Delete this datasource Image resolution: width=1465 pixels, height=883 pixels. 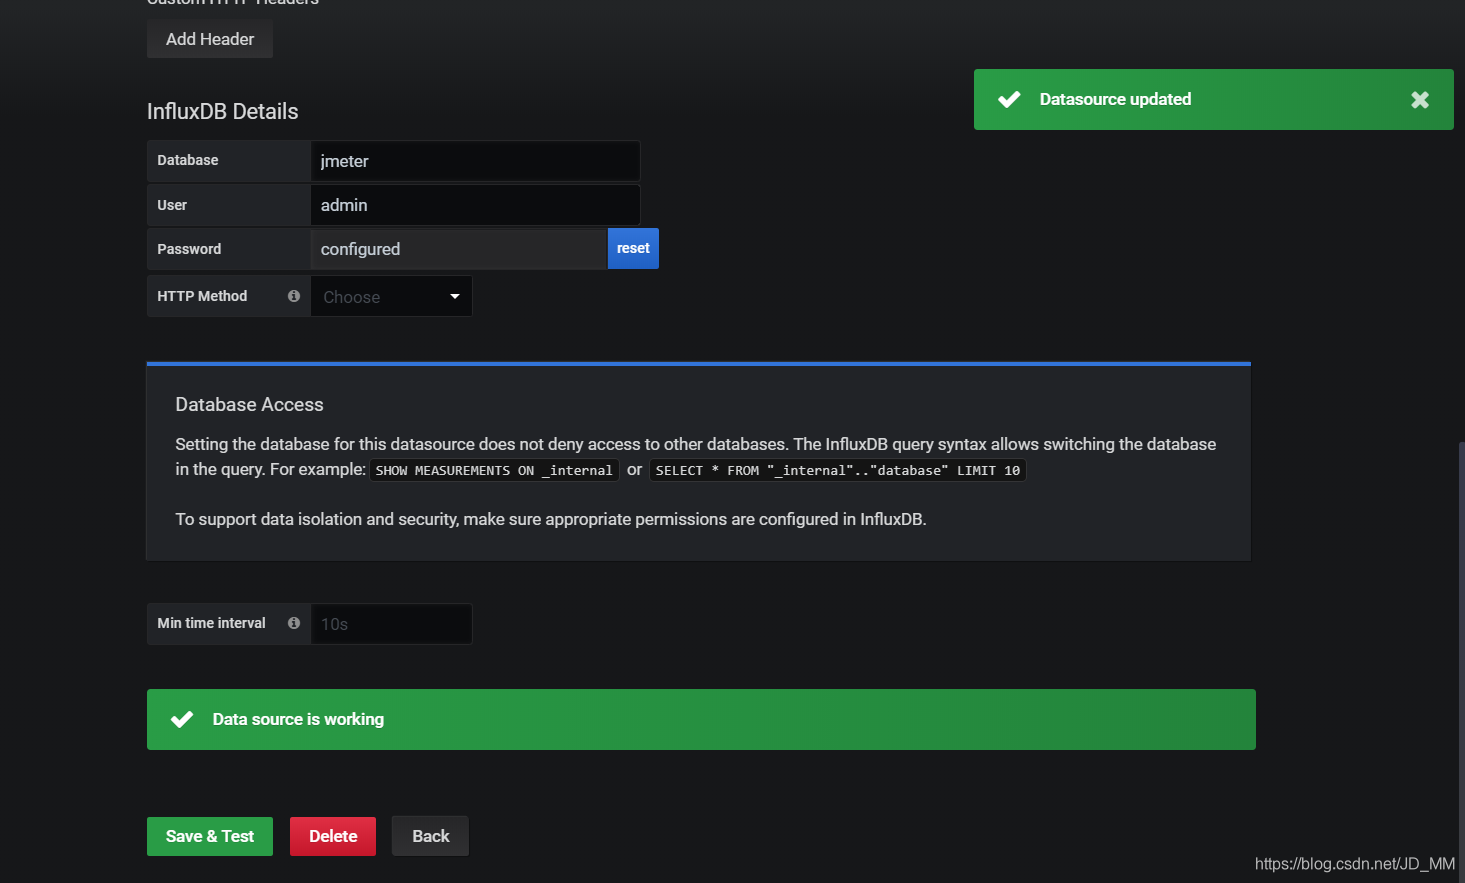pyautogui.click(x=333, y=836)
